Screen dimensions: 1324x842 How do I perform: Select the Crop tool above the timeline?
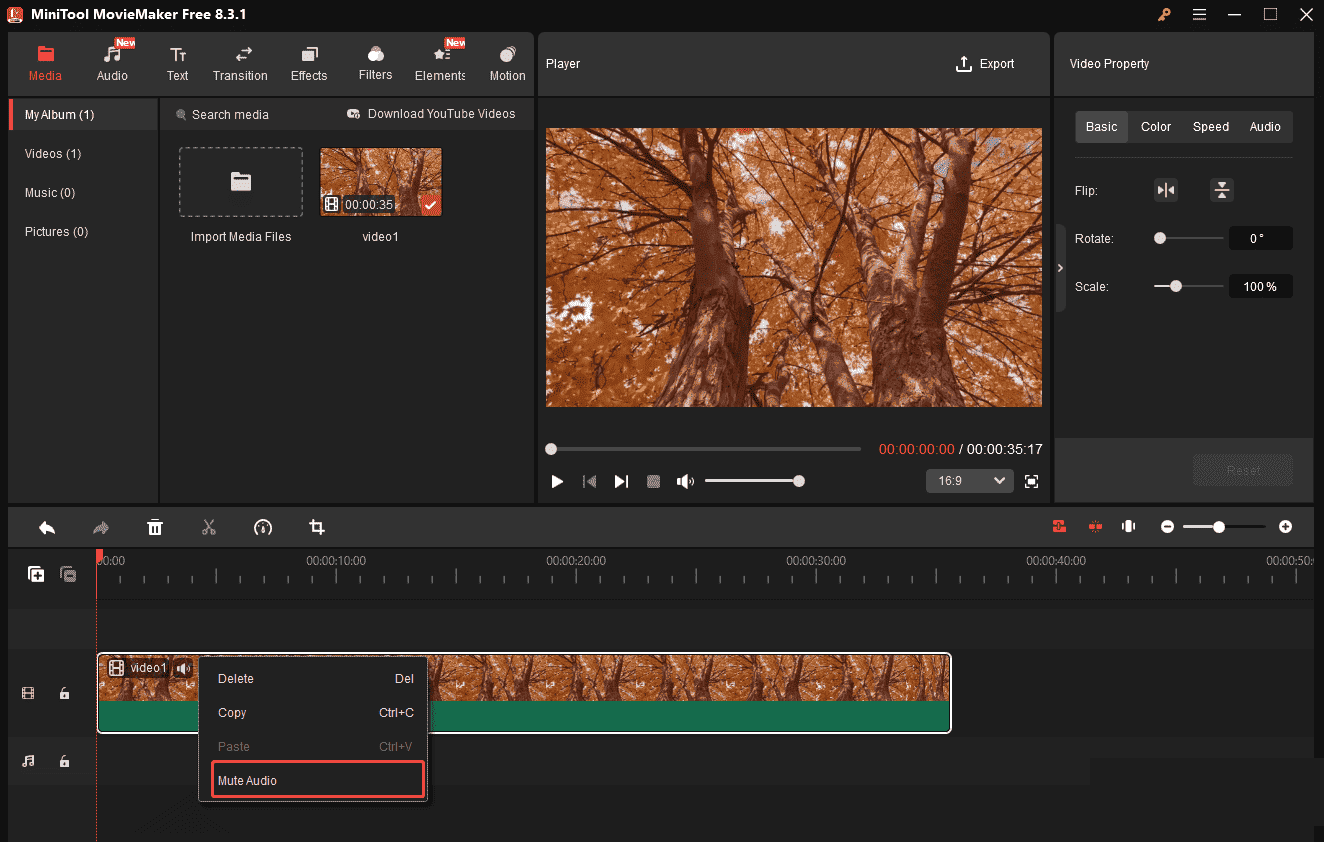(317, 527)
